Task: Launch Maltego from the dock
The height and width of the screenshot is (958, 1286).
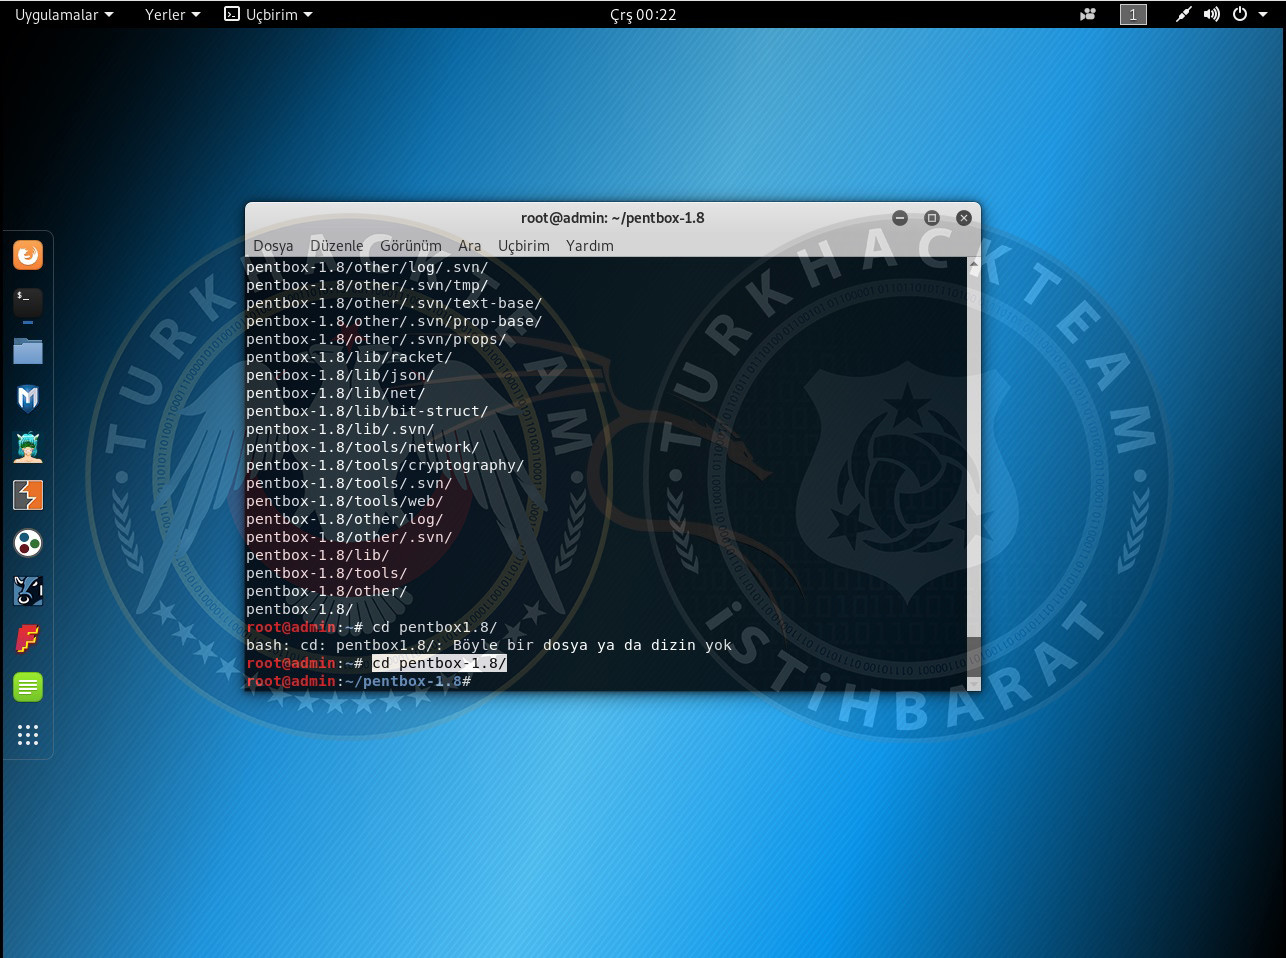Action: pyautogui.click(x=28, y=543)
